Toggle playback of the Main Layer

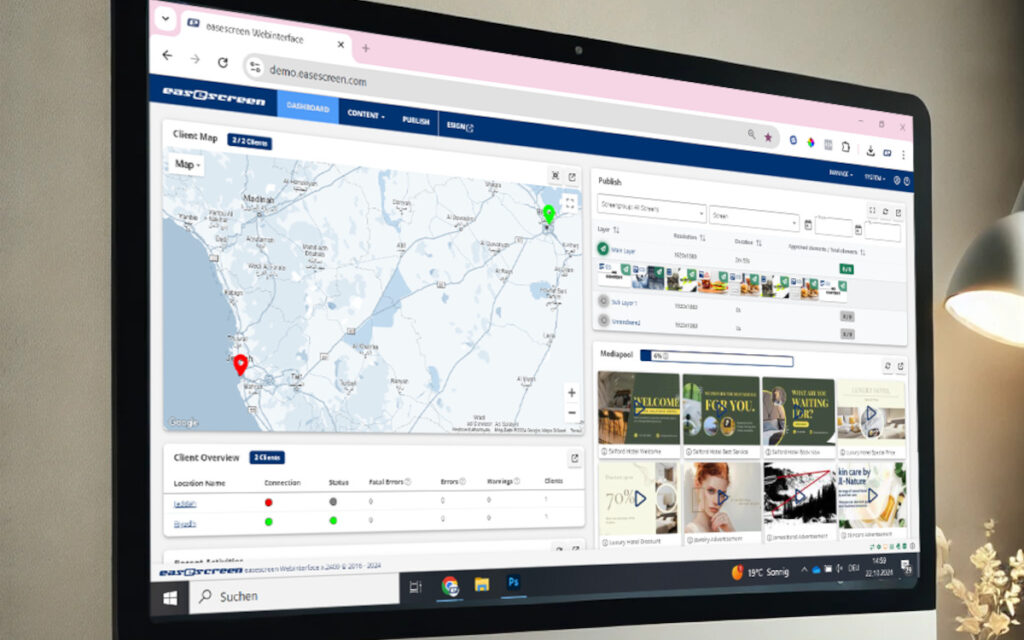pyautogui.click(x=603, y=247)
